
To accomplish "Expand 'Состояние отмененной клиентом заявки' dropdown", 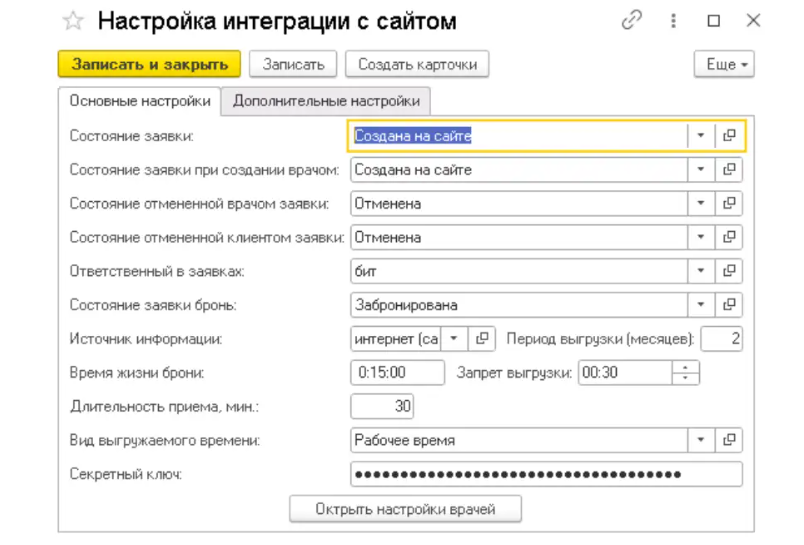I will 701,237.
